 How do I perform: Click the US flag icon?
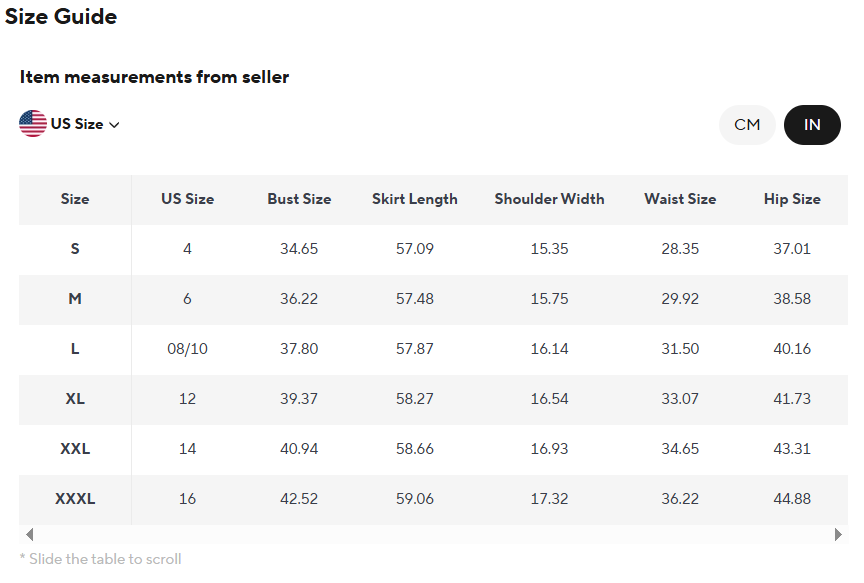33,124
